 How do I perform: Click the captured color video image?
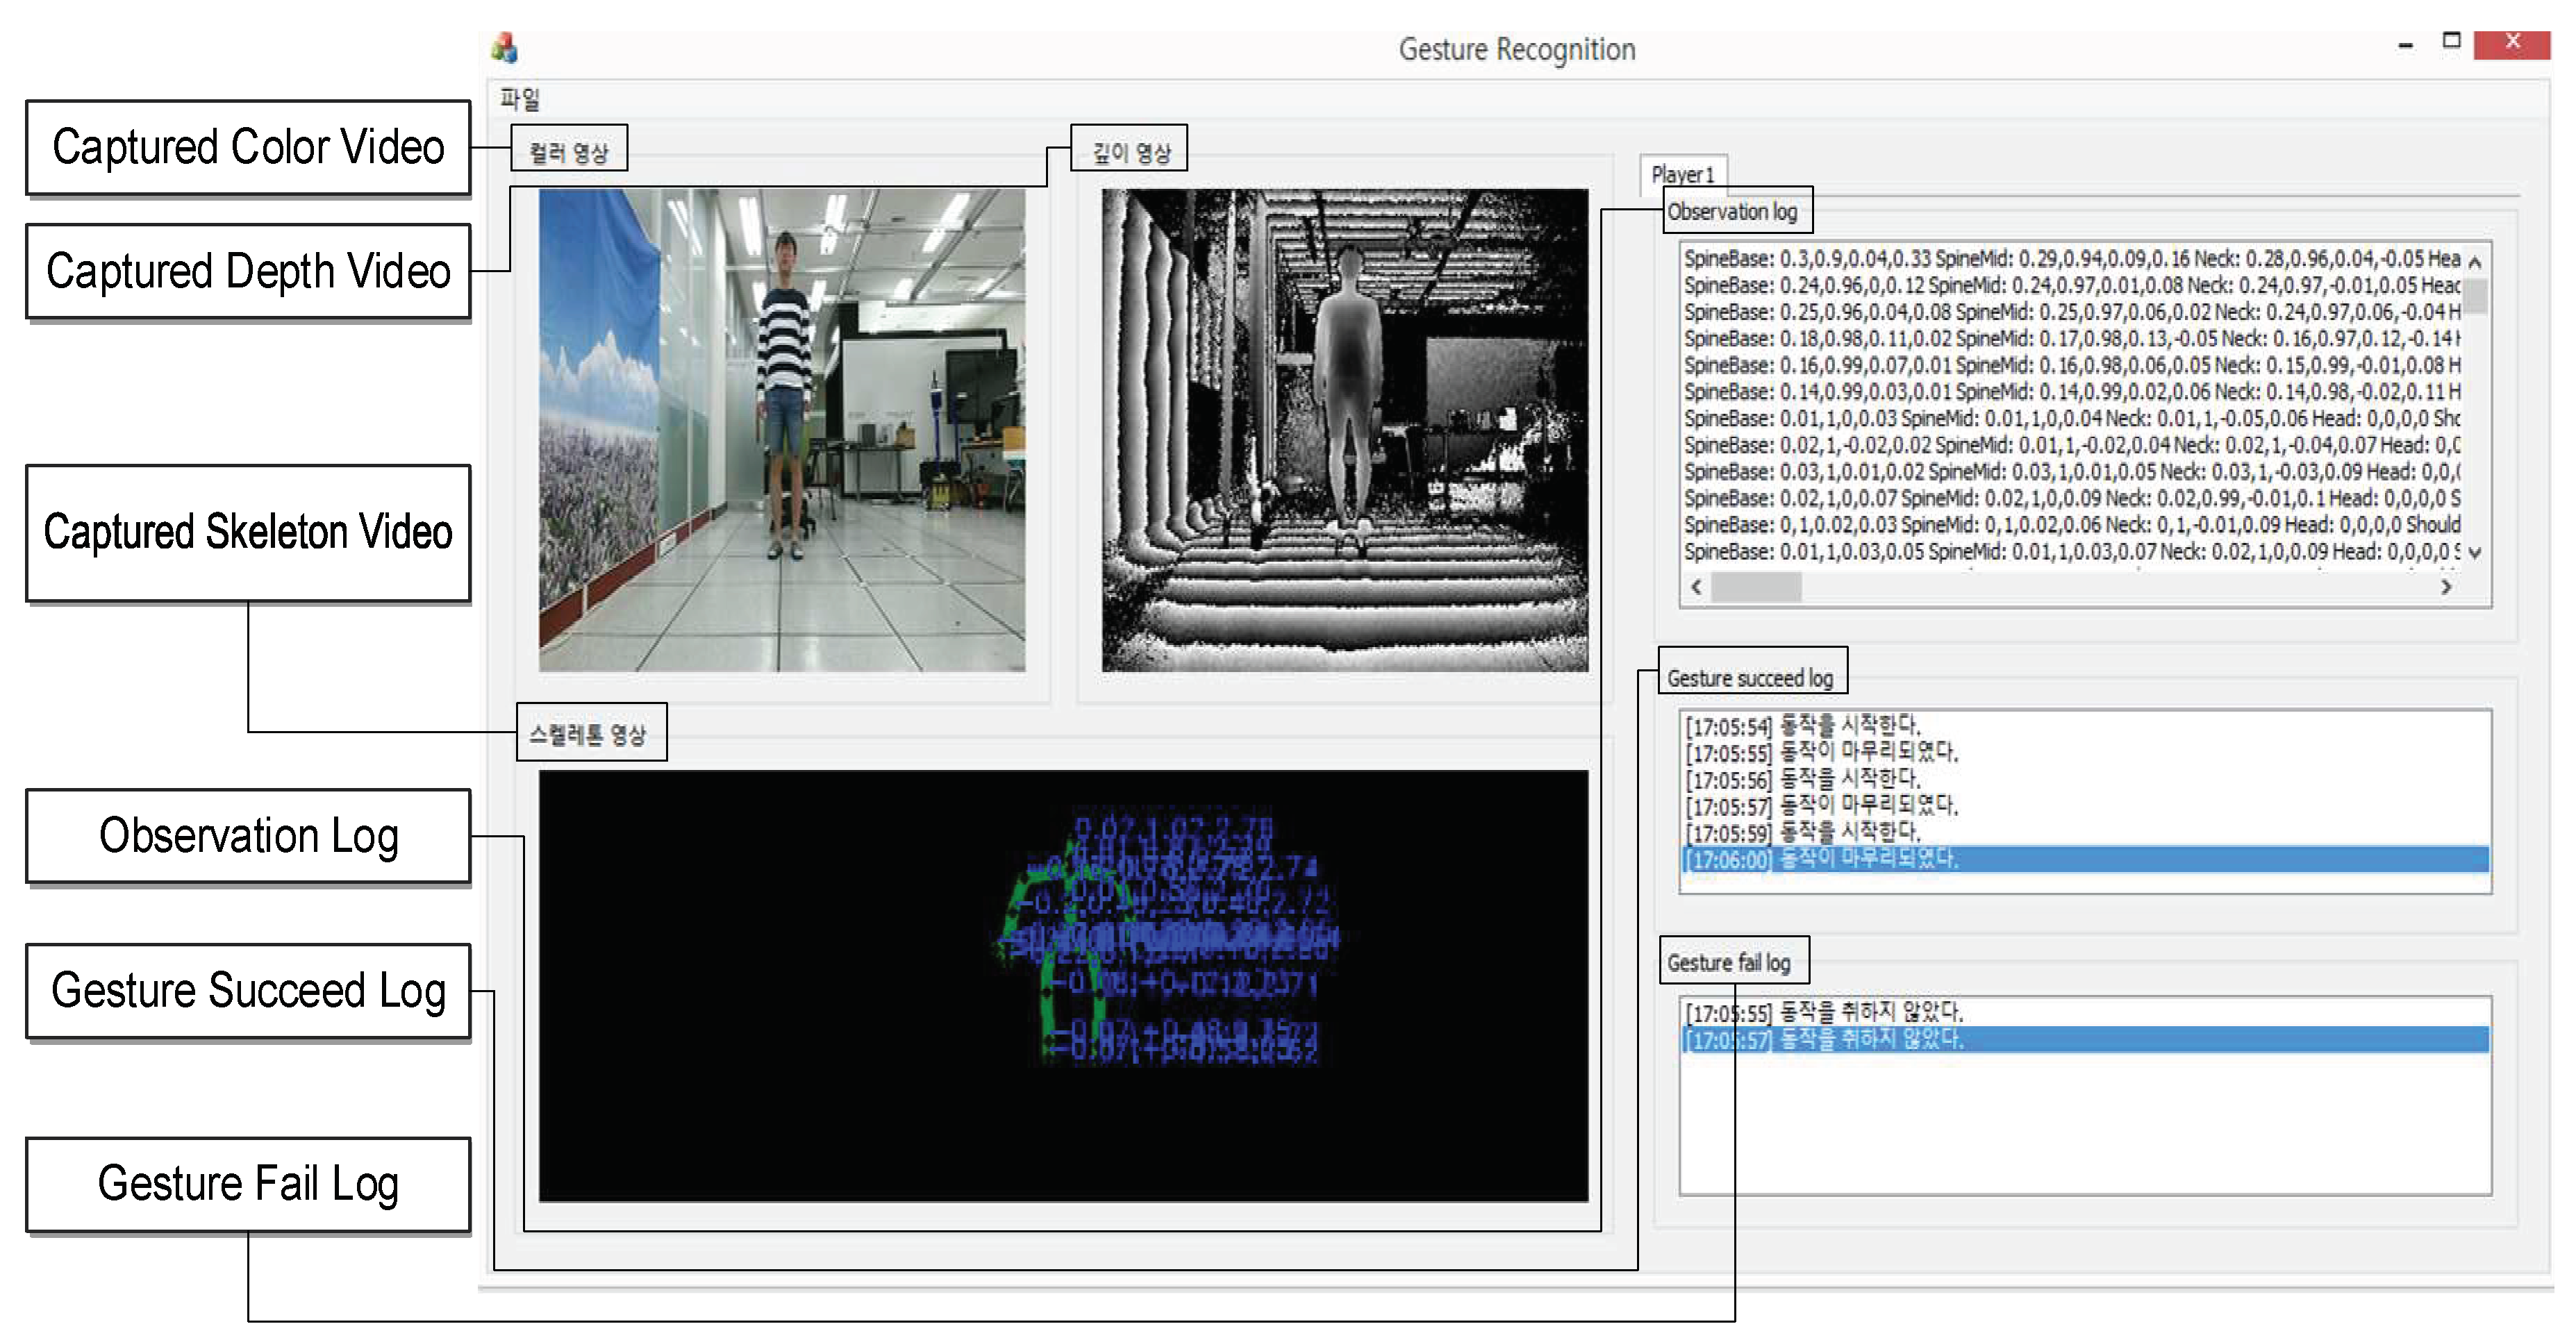(782, 430)
